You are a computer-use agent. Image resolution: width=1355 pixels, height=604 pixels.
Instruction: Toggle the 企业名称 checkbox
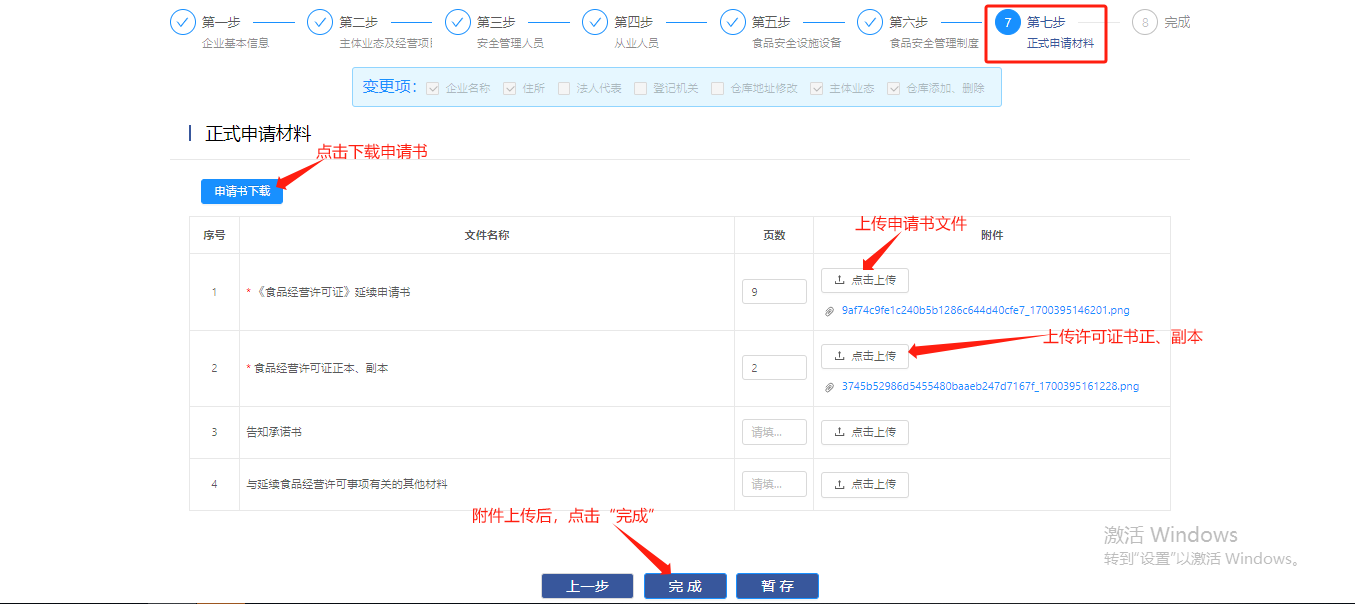(433, 88)
